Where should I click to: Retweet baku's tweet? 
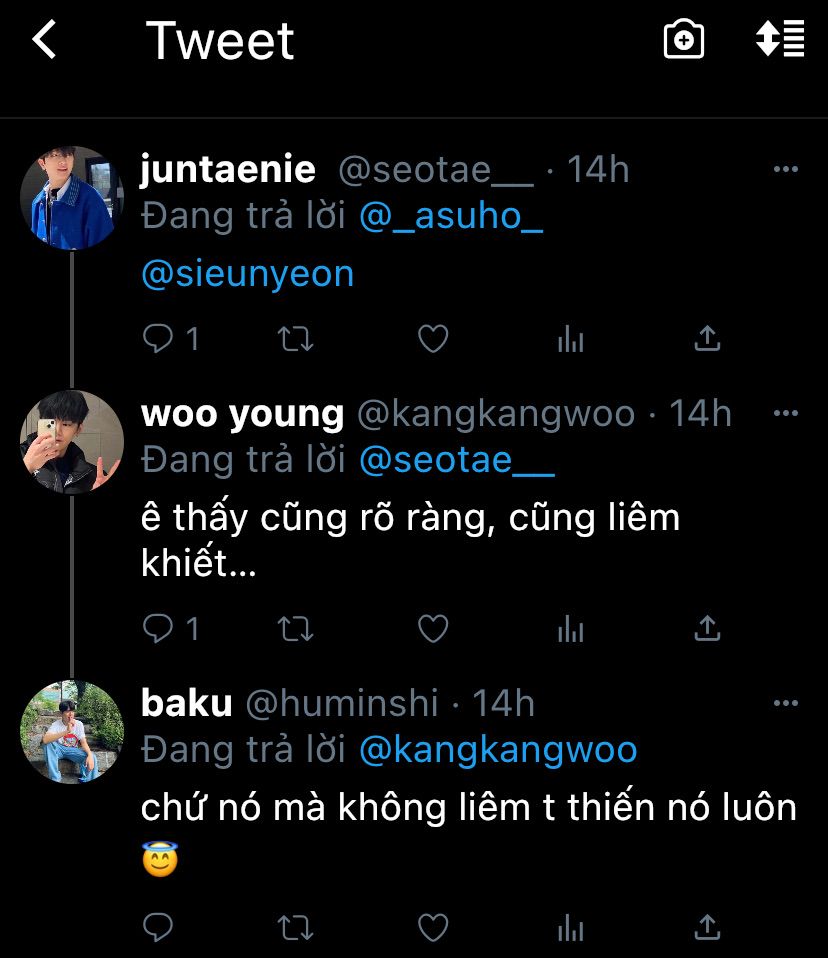pos(295,927)
